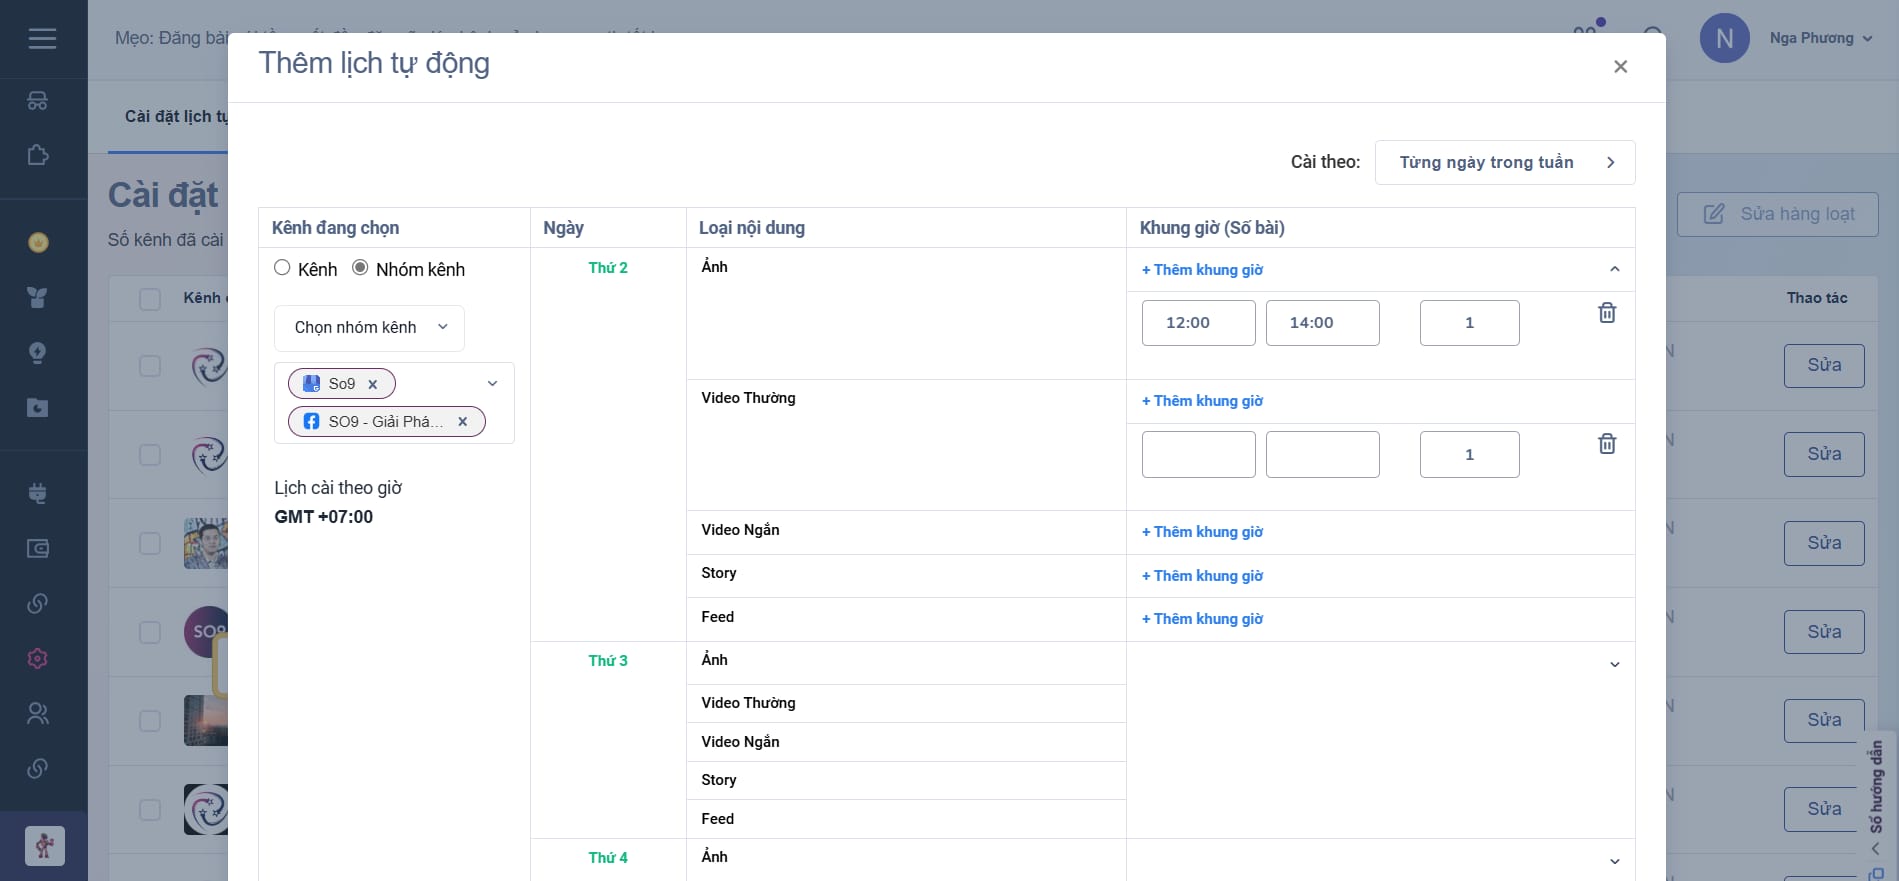Open the folder sidebar icon
Screen dimensions: 1899x881
38,407
